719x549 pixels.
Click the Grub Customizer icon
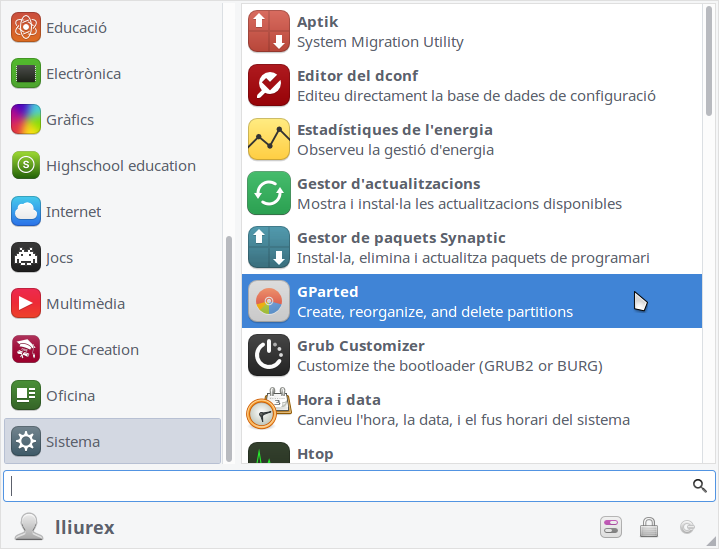[268, 356]
